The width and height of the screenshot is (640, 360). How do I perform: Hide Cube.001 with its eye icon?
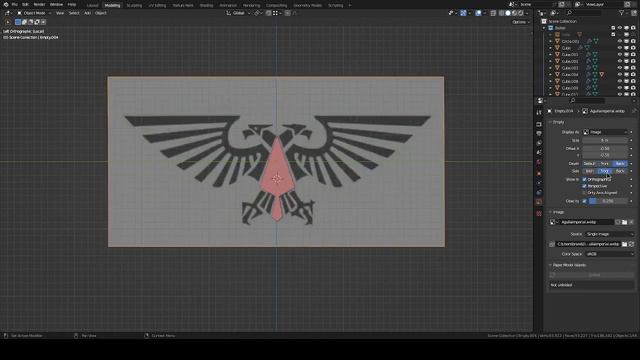click(620, 55)
